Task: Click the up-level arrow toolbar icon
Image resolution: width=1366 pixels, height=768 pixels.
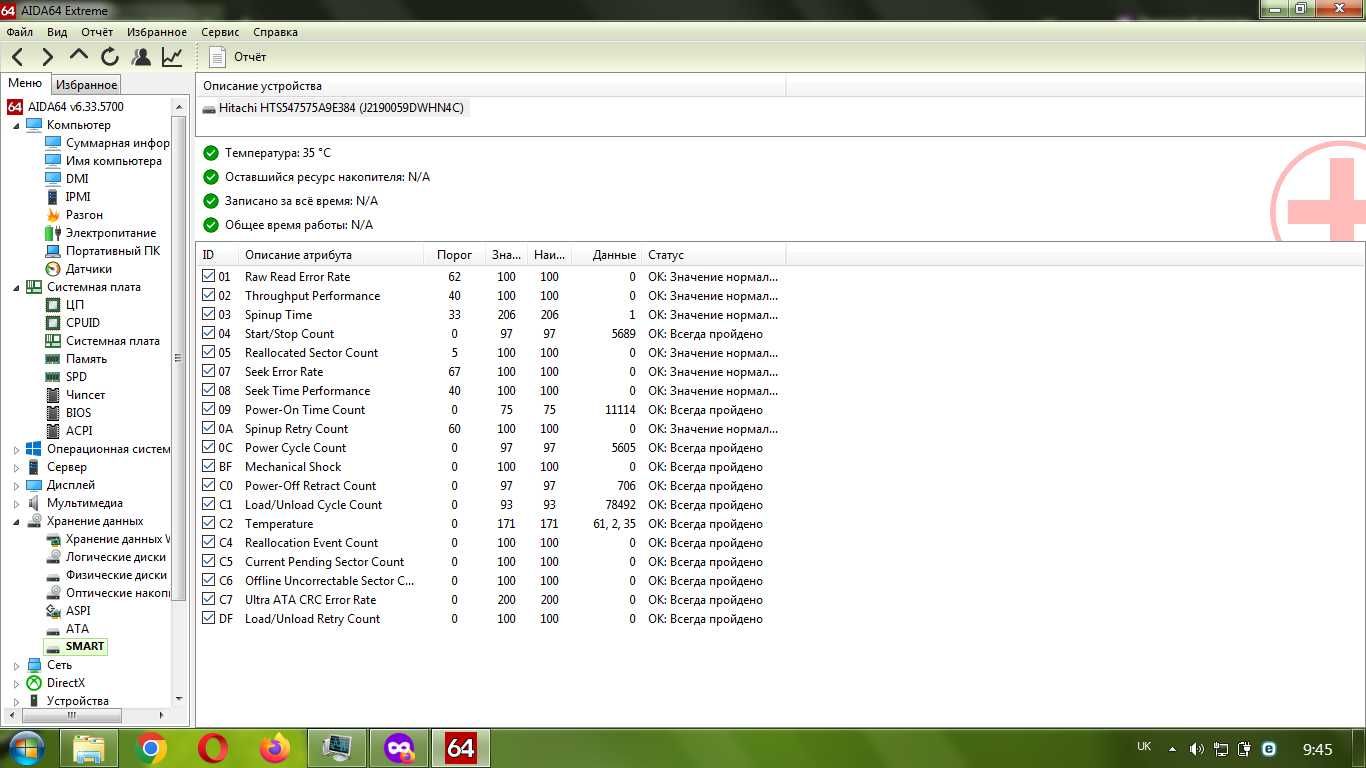Action: coord(79,57)
